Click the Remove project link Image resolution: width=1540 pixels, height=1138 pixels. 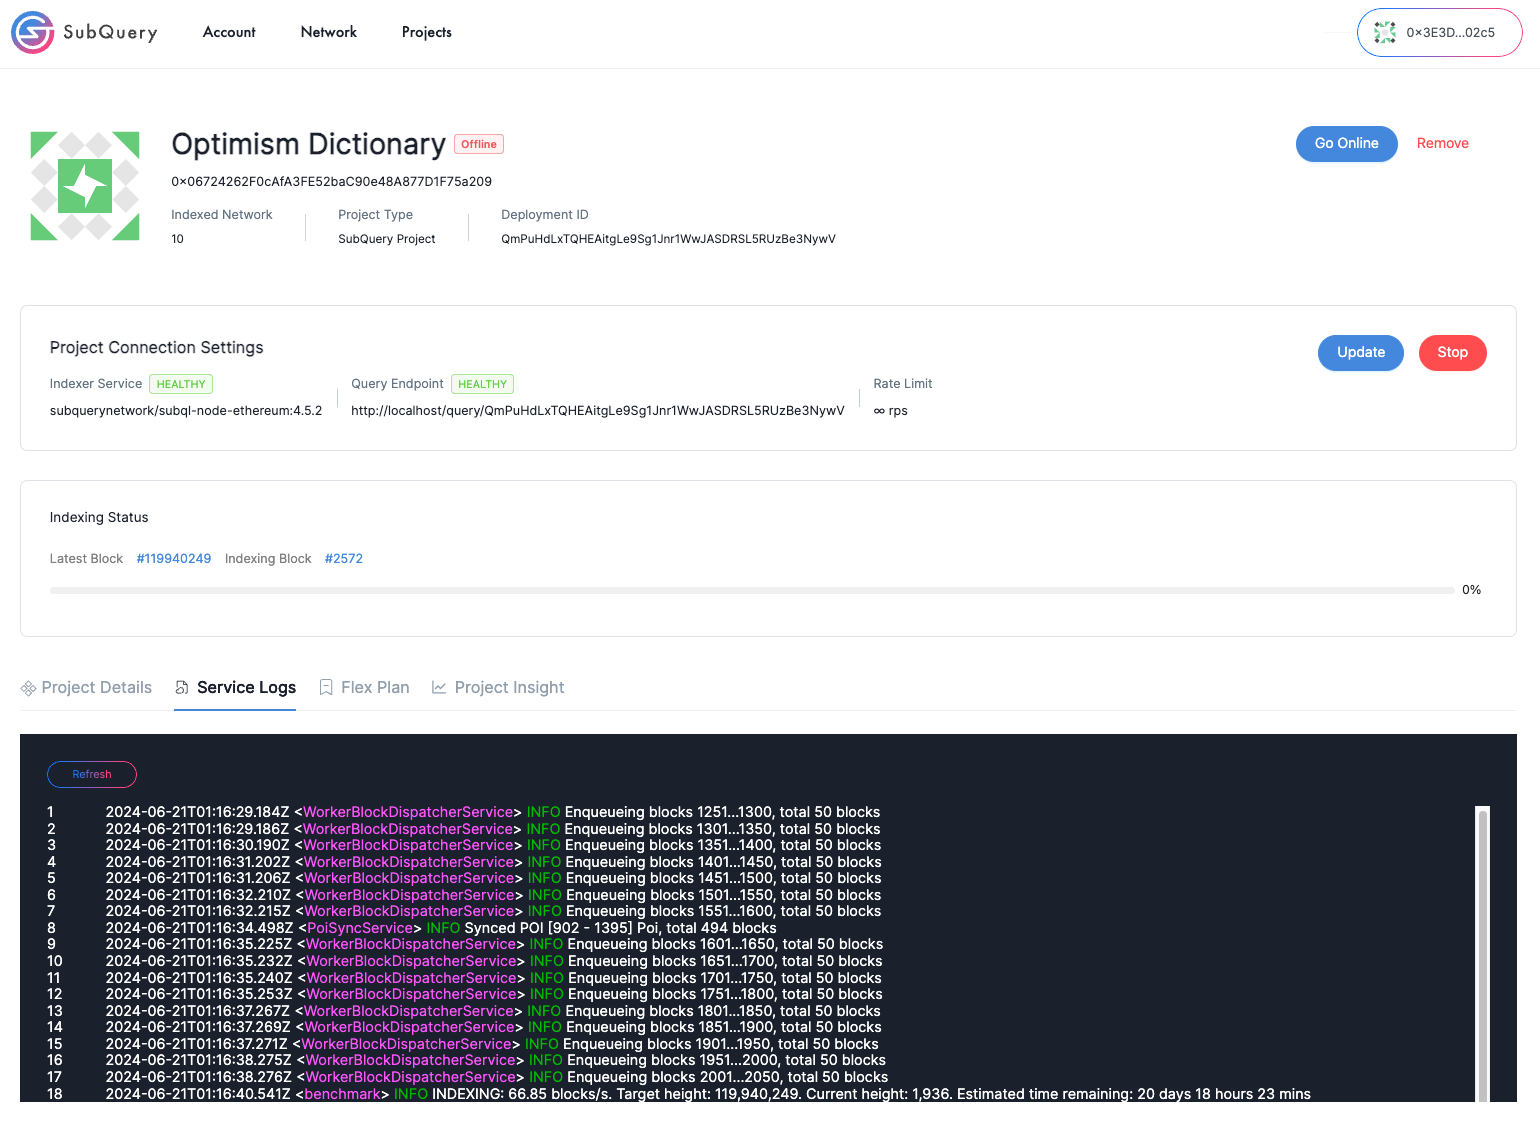pyautogui.click(x=1442, y=144)
